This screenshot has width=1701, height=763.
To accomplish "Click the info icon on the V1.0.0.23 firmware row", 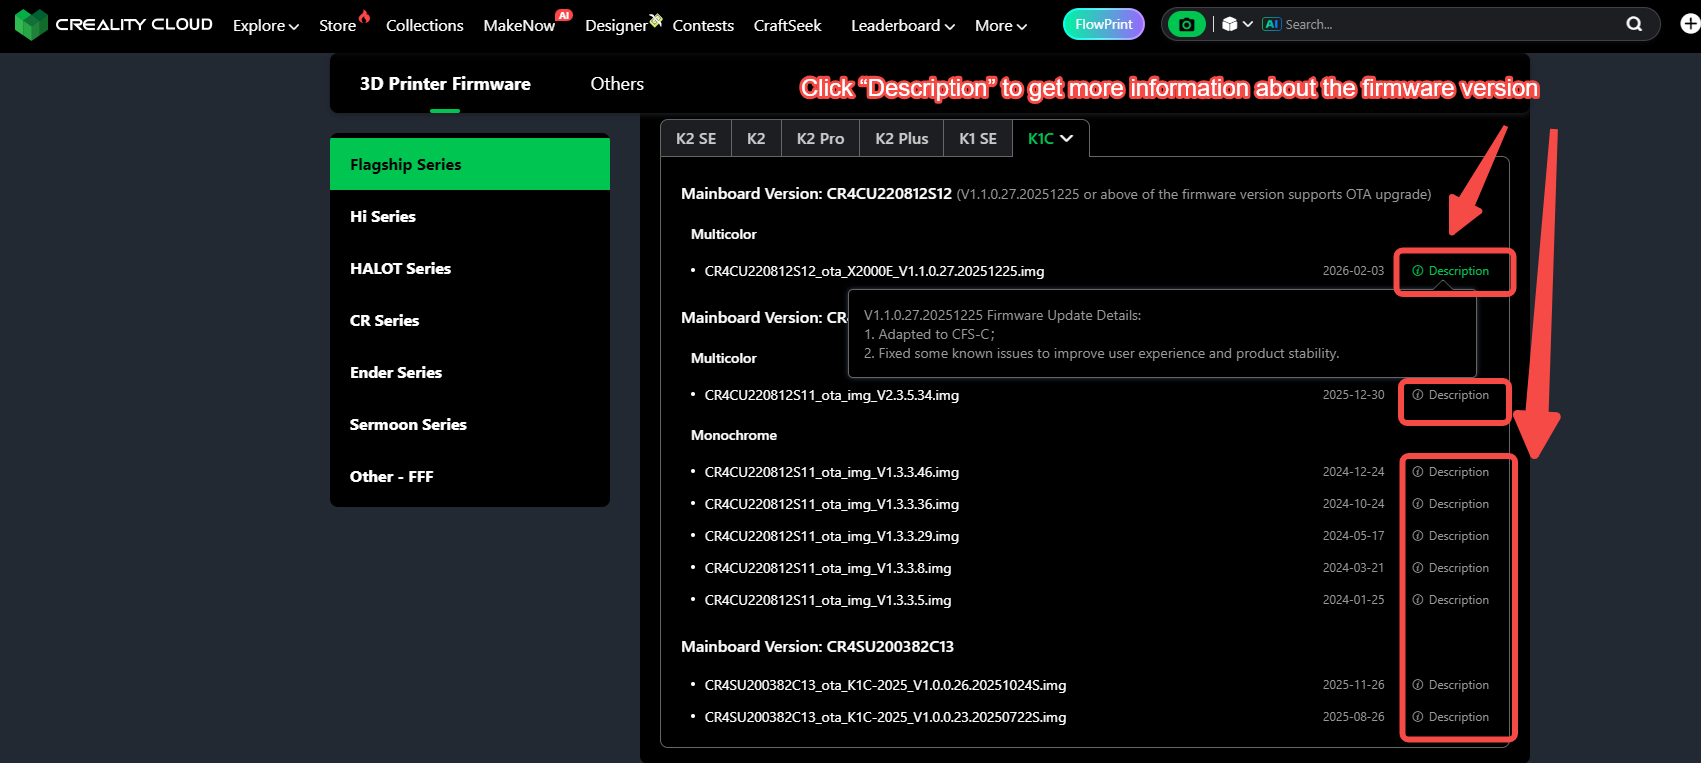I will [1417, 717].
